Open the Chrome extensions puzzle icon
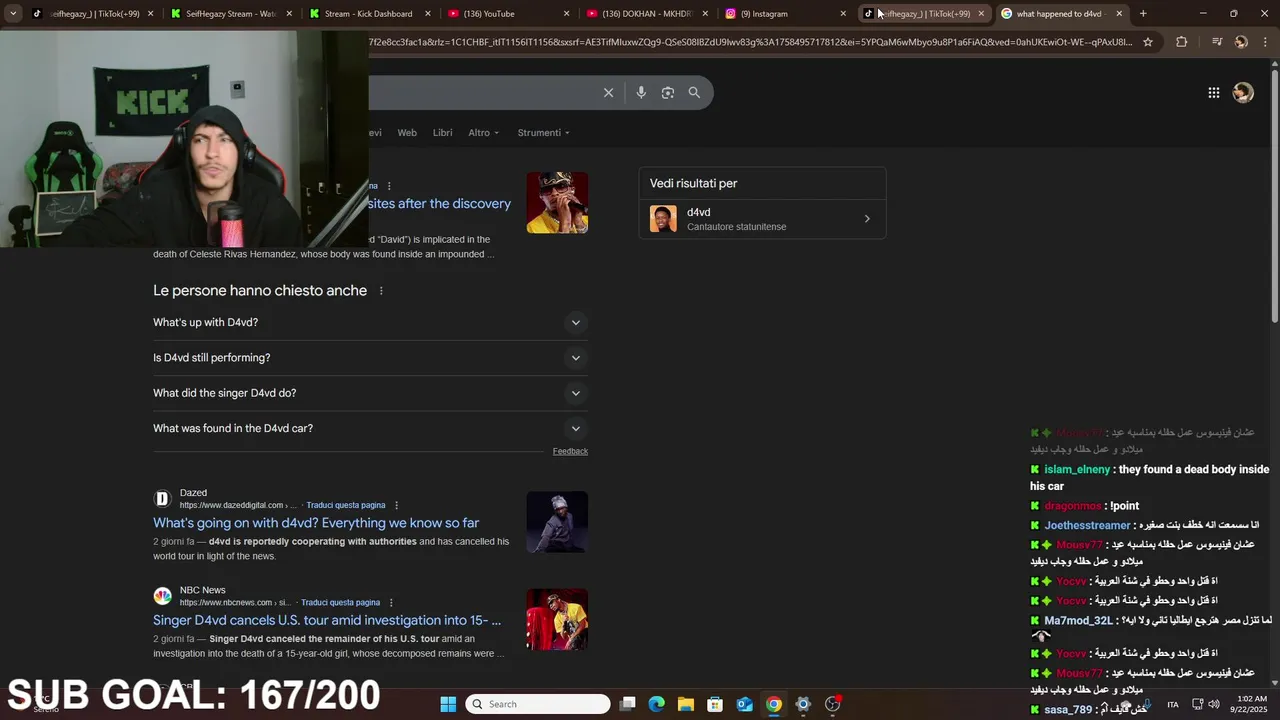The width and height of the screenshot is (1280, 720). click(1181, 42)
